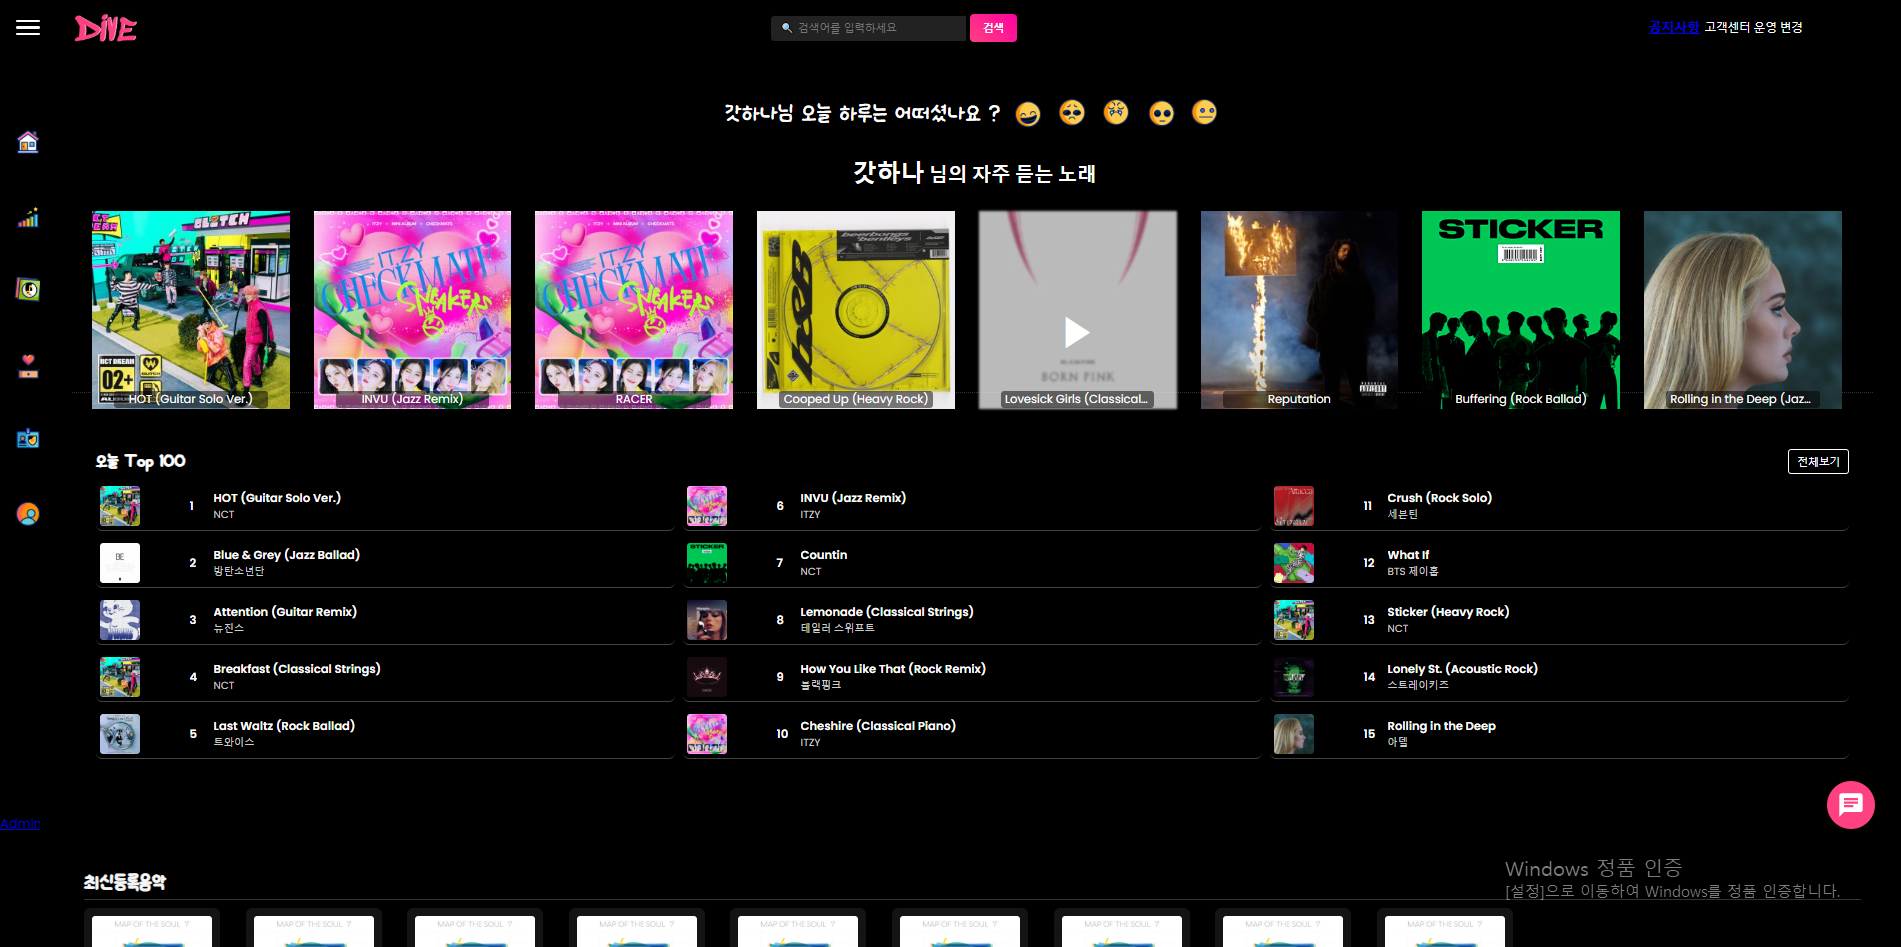Screen dimensions: 1901x947
Task: Click the Last Waltz song thumbnail
Action: 120,734
